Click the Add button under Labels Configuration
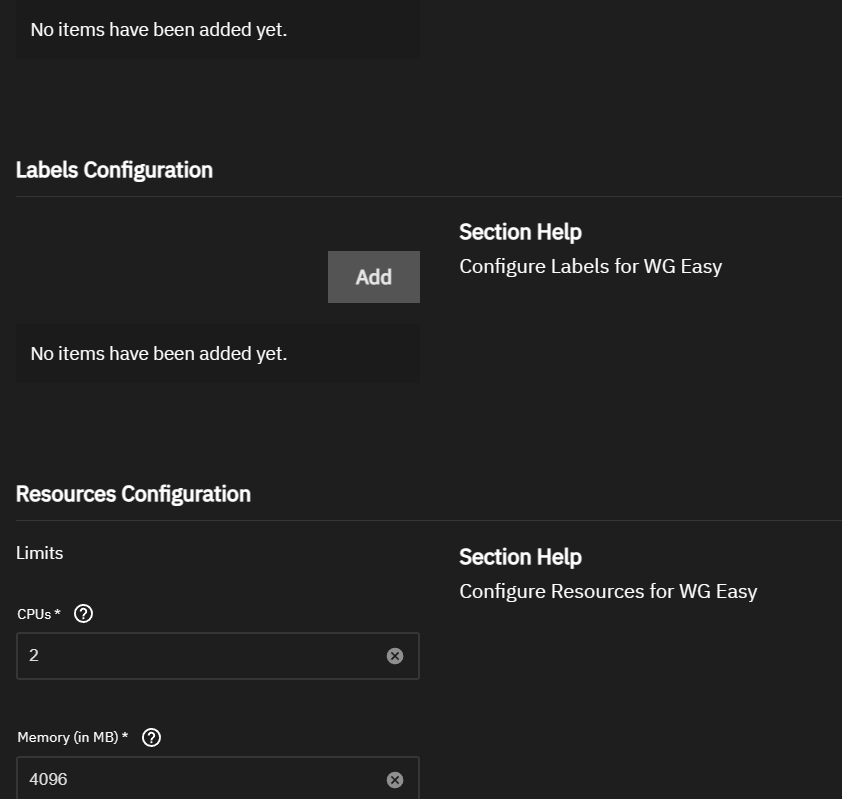The width and height of the screenshot is (842, 799). pyautogui.click(x=374, y=277)
